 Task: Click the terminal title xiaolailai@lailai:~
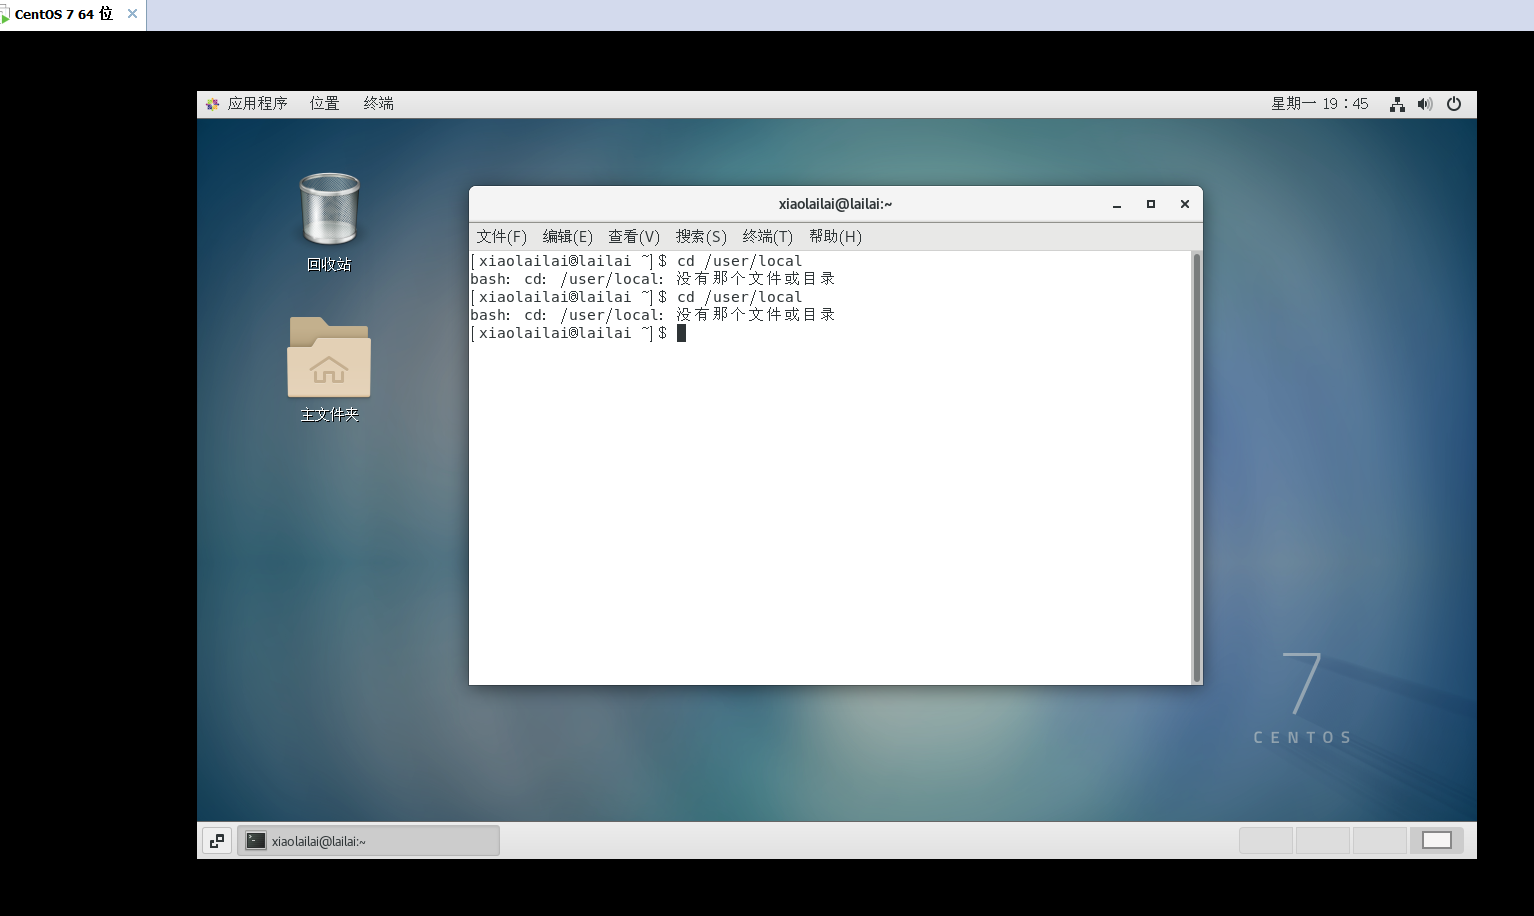pyautogui.click(x=835, y=204)
